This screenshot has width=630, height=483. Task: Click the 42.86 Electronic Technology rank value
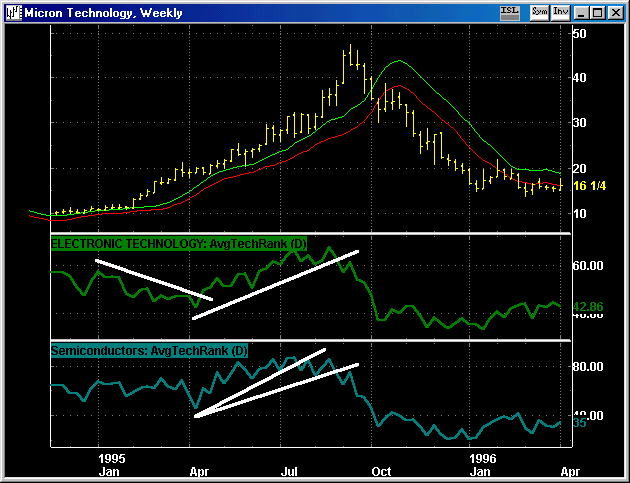tap(588, 307)
